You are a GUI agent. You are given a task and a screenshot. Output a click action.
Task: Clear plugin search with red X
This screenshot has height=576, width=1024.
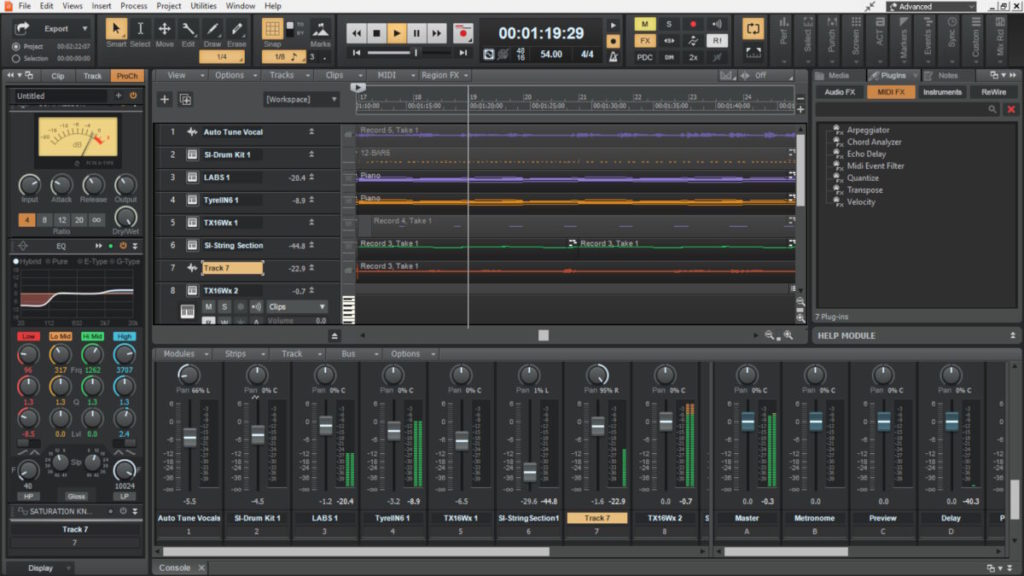[1011, 110]
